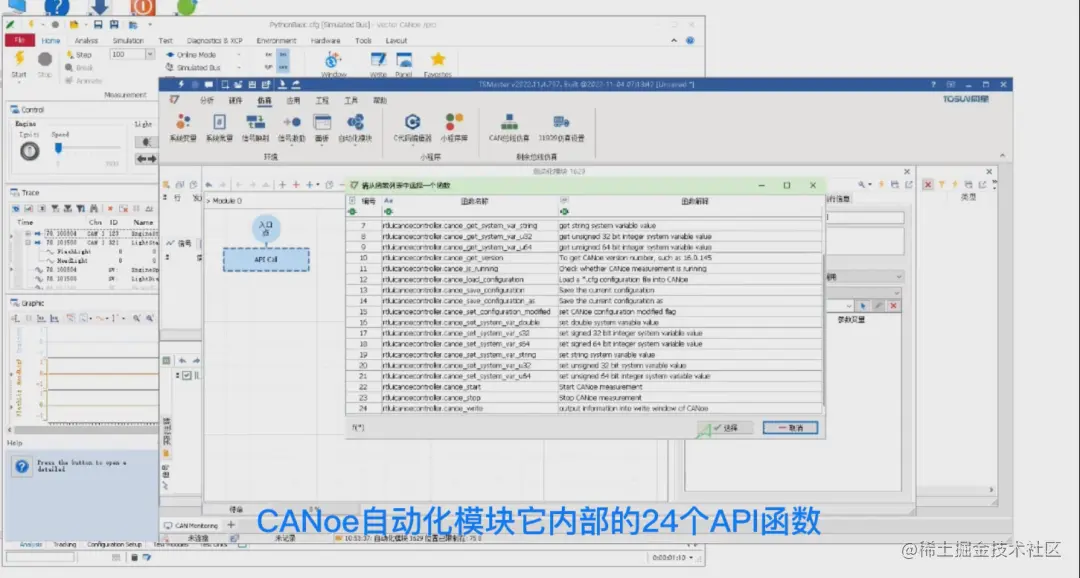Open the CAN Monitoring tab at the bottom
This screenshot has height=578, width=1080.
click(191, 525)
